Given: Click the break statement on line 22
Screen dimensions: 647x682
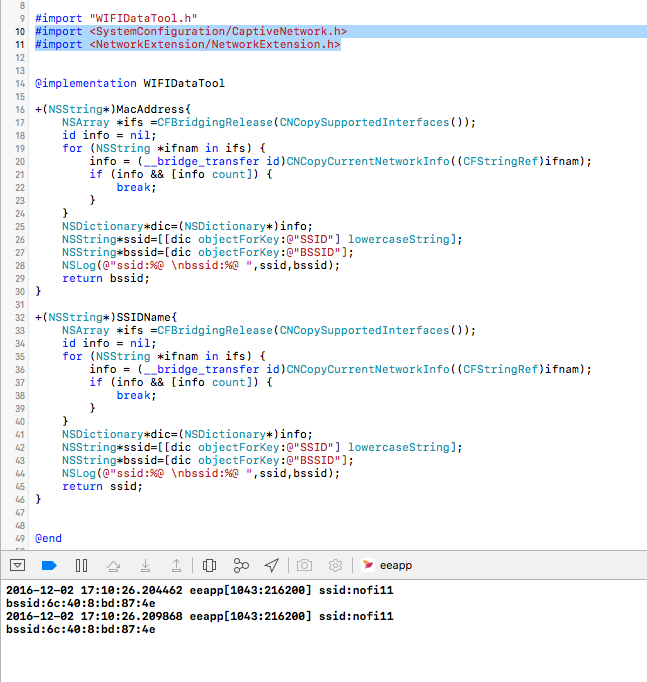Looking at the screenshot, I should coord(136,187).
